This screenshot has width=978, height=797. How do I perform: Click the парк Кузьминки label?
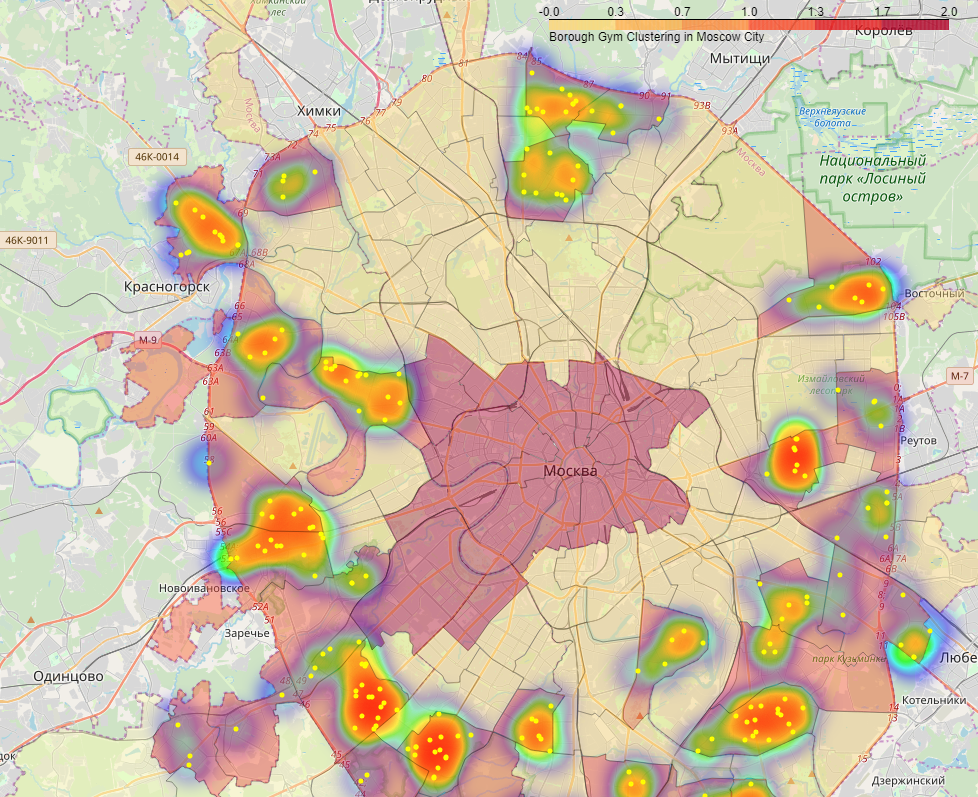[849, 659]
